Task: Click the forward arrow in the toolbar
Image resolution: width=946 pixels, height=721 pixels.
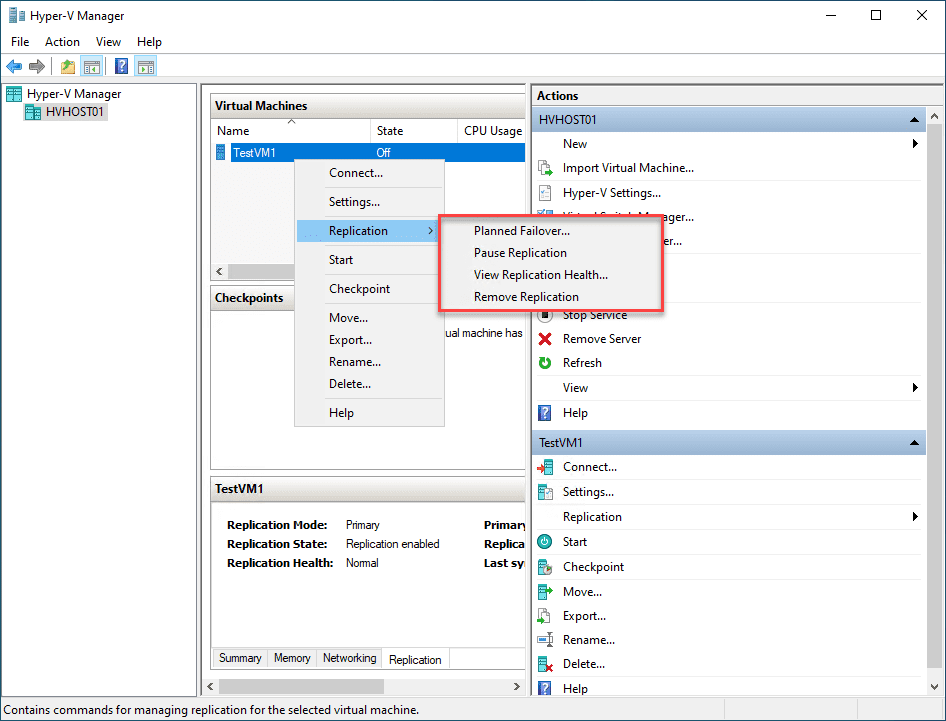Action: click(37, 66)
